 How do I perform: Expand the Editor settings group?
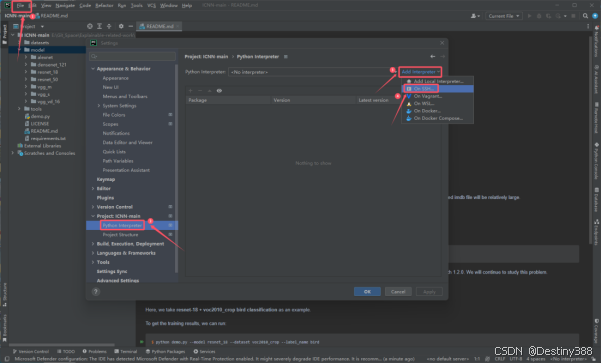coord(93,189)
